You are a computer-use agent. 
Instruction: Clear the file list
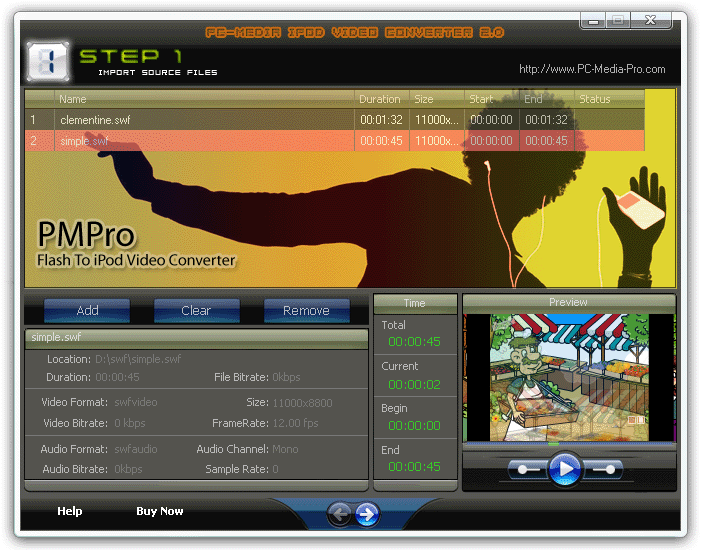point(197,310)
